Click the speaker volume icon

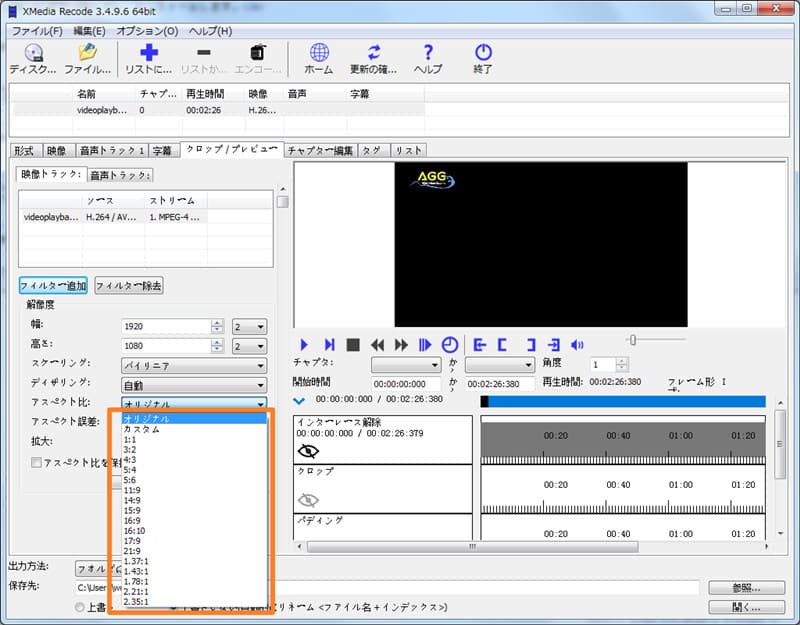(577, 345)
